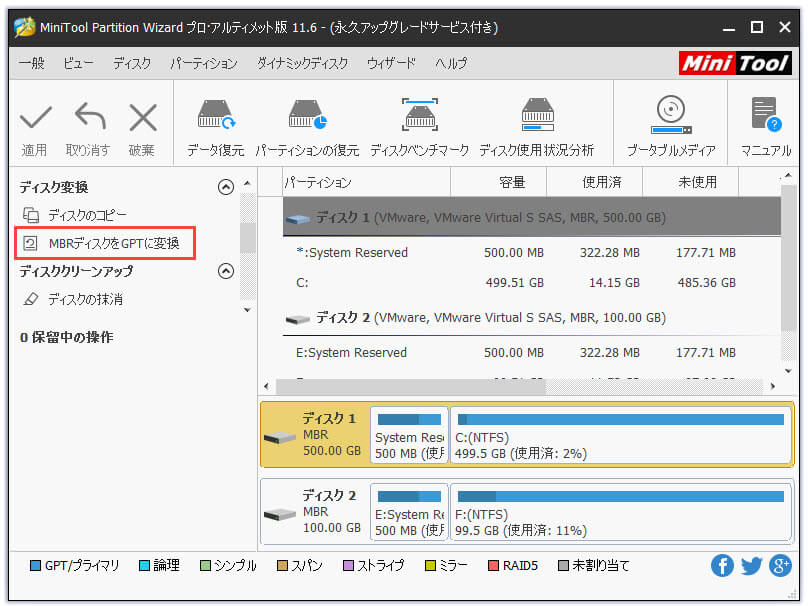Open the ウィザード menu

[391, 62]
